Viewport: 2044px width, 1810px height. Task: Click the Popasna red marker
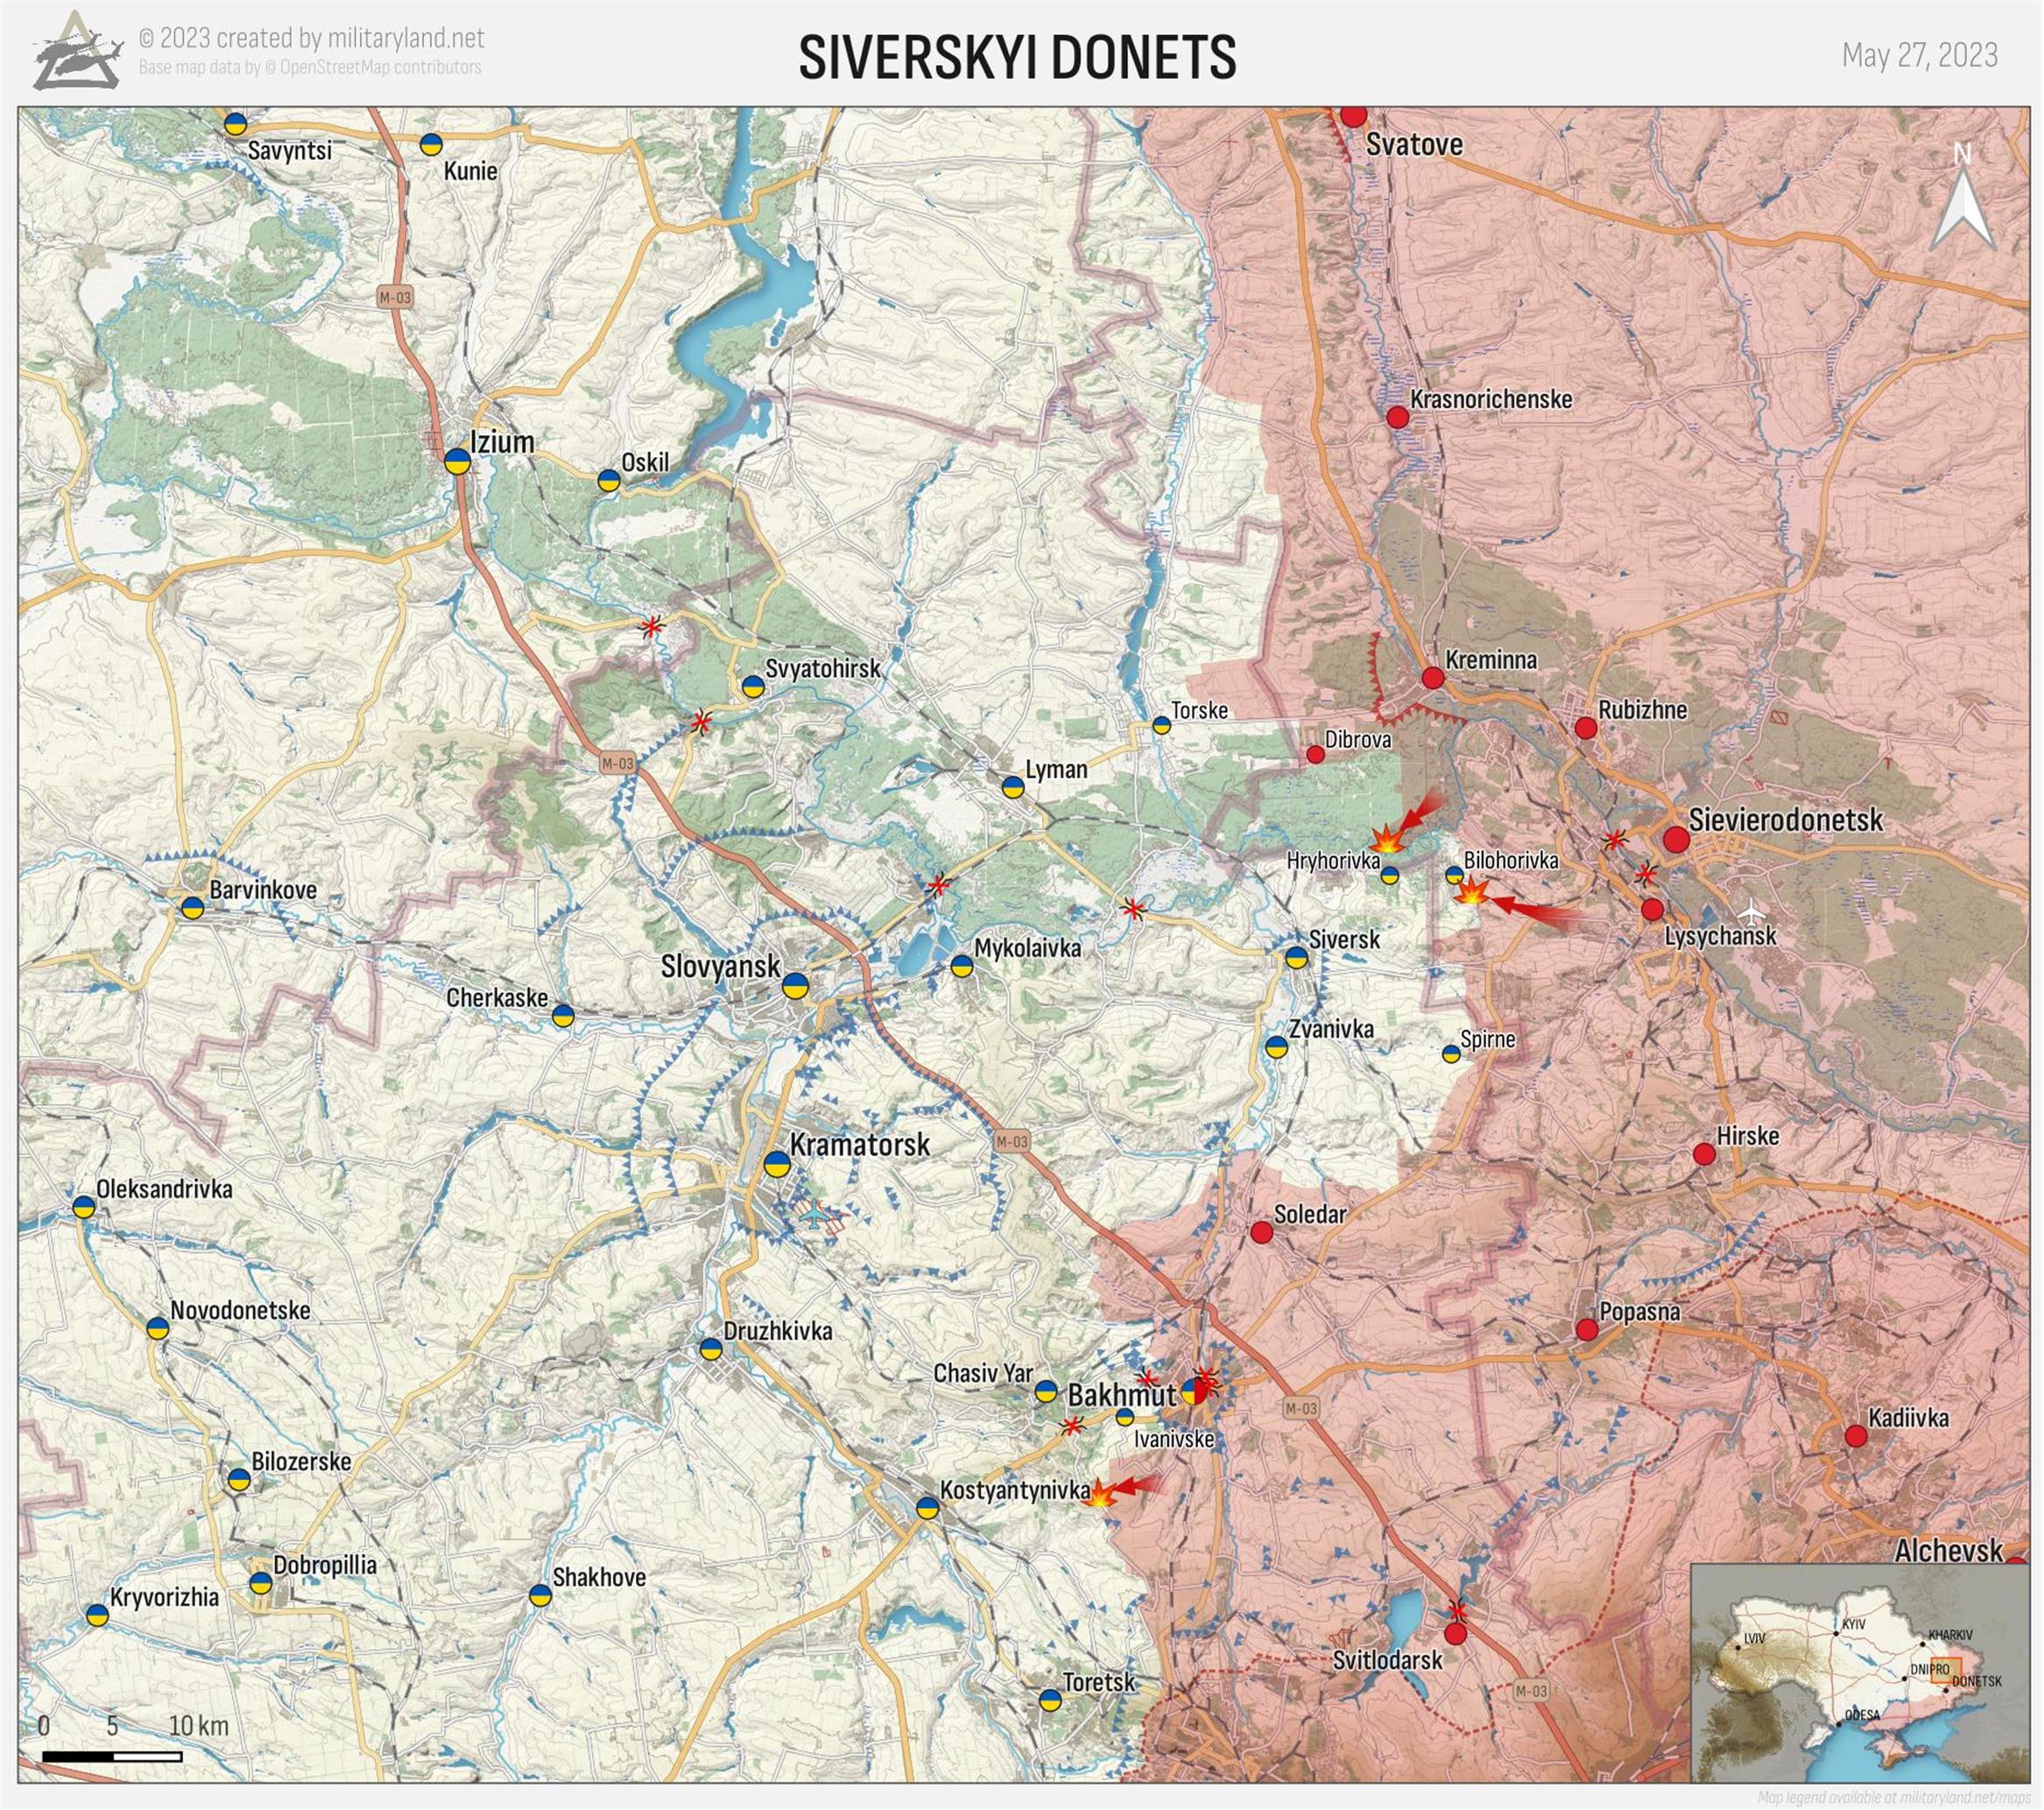(1587, 1329)
